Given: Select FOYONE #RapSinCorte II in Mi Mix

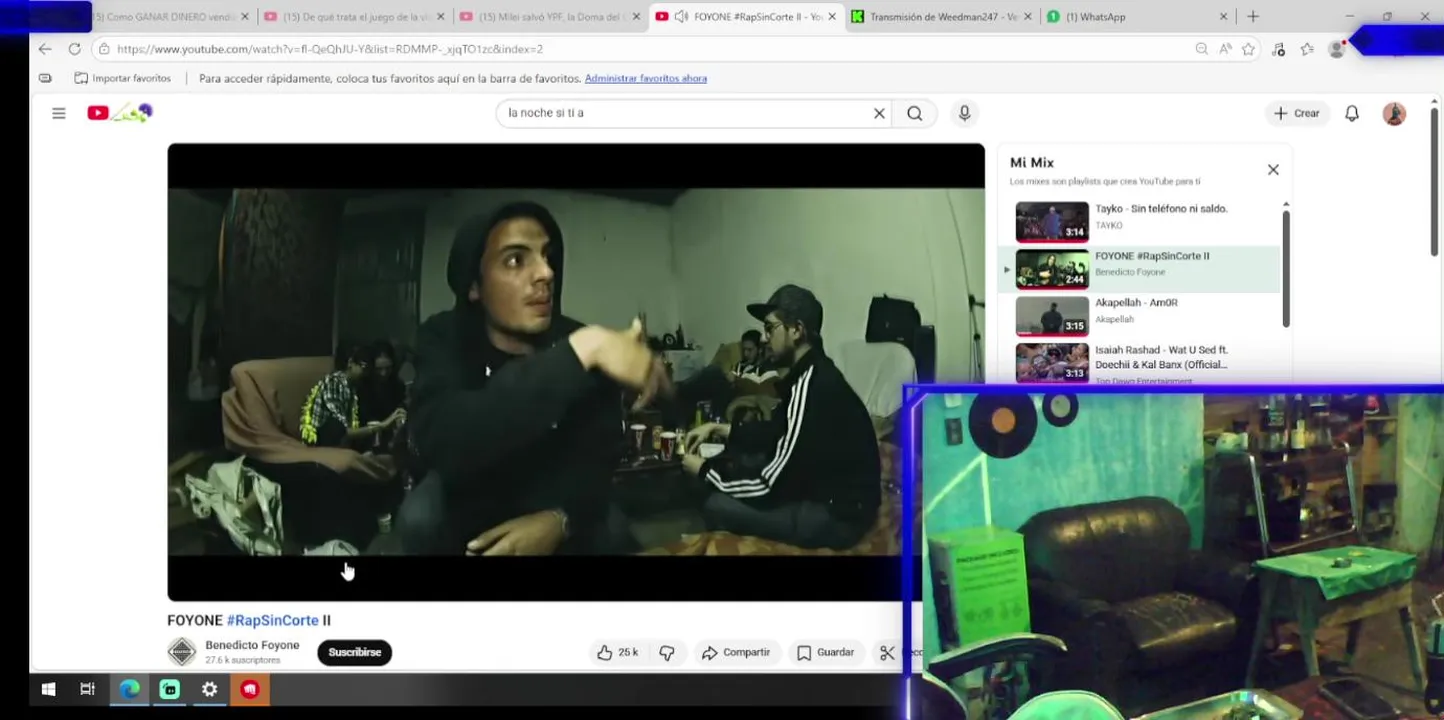Looking at the screenshot, I should click(1139, 269).
